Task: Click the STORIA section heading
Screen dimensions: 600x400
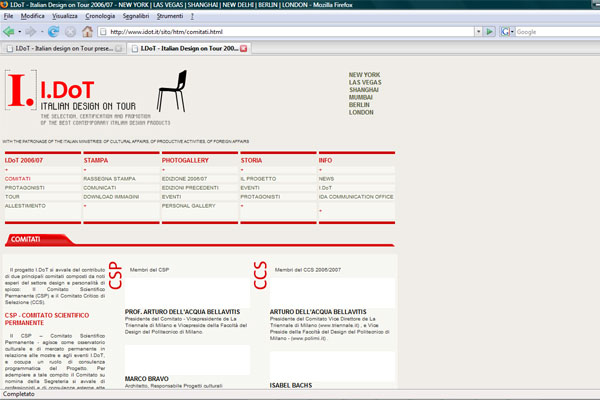Action: 251,160
